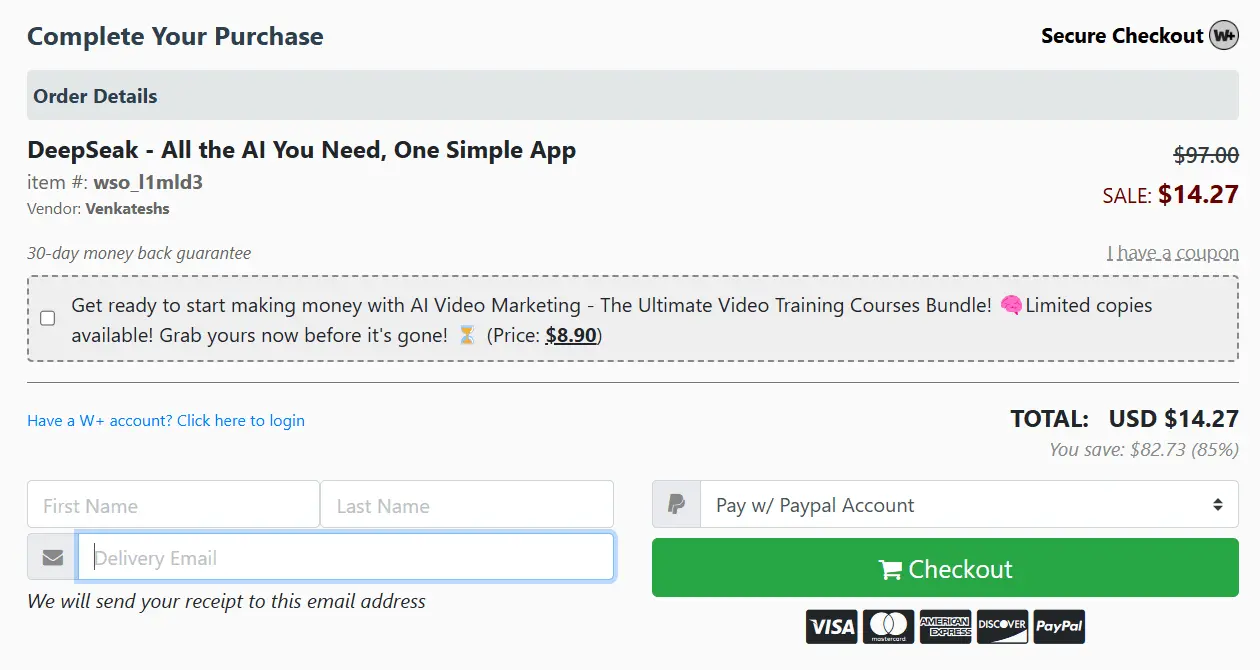This screenshot has height=670, width=1260.
Task: Click the 'Secure Checkout' label text
Action: tap(1122, 36)
